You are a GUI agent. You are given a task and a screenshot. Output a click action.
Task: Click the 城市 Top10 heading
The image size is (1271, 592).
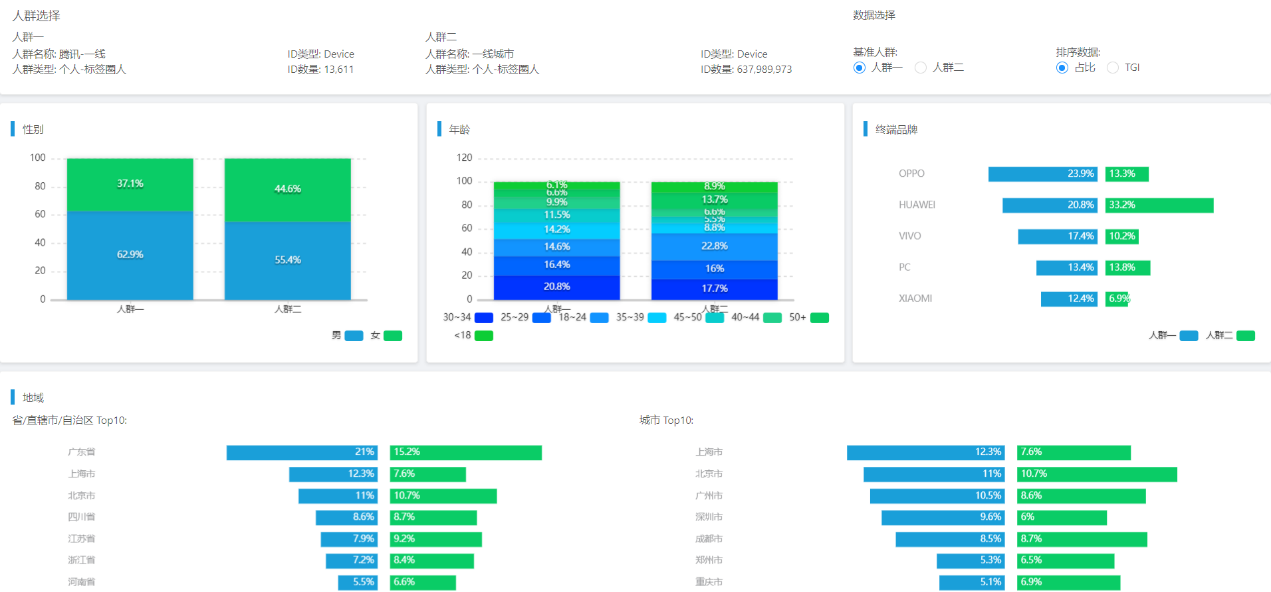pos(667,420)
